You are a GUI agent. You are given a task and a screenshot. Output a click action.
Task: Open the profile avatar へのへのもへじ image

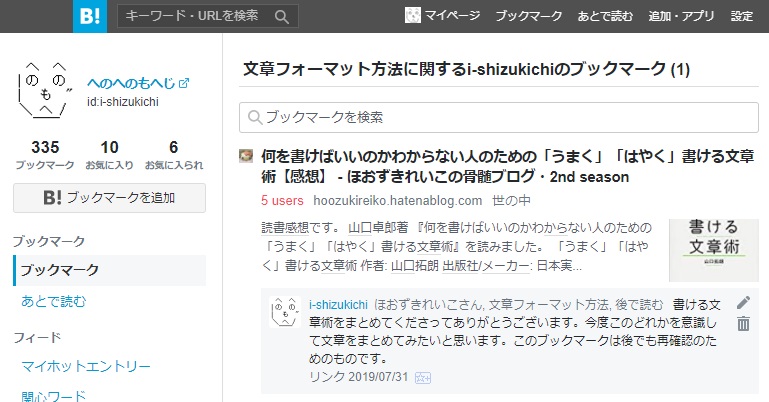point(45,91)
